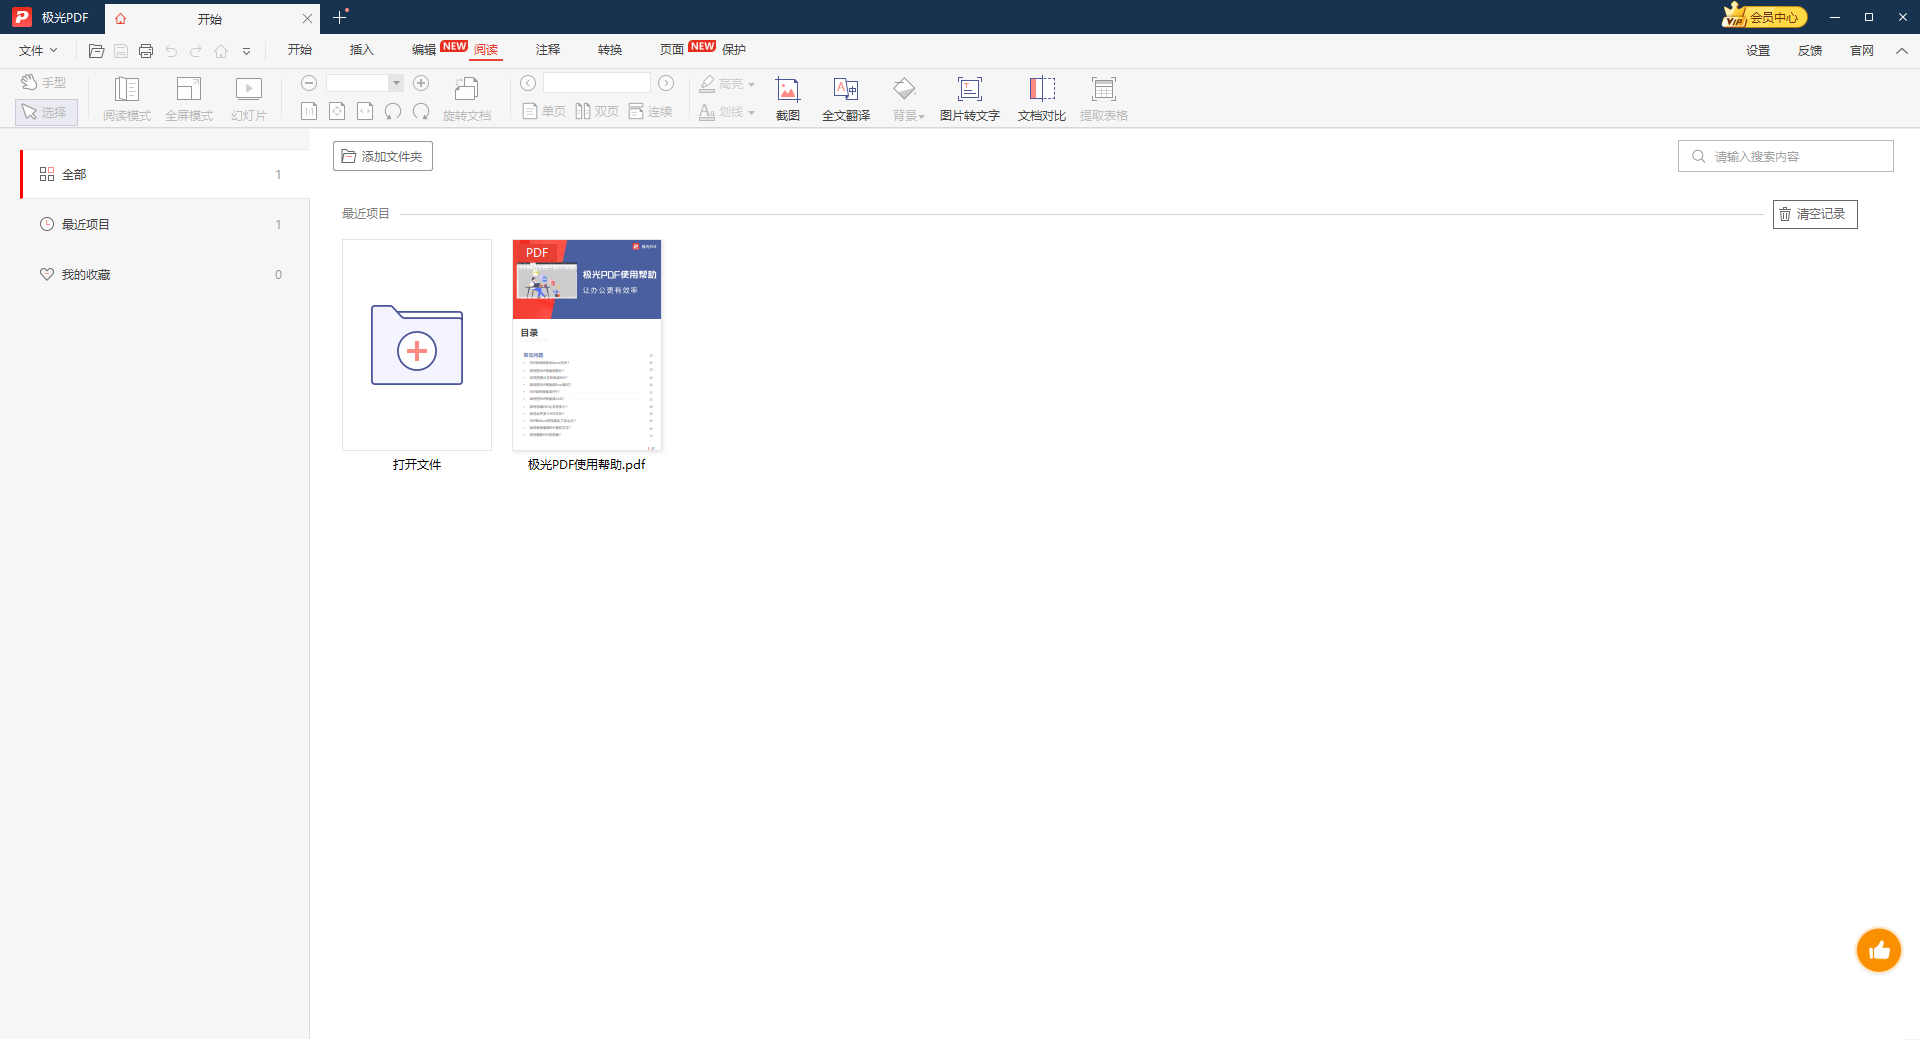Image resolution: width=1920 pixels, height=1040 pixels.
Task: Open Full Text Translation (全文翻译)
Action: click(x=846, y=99)
